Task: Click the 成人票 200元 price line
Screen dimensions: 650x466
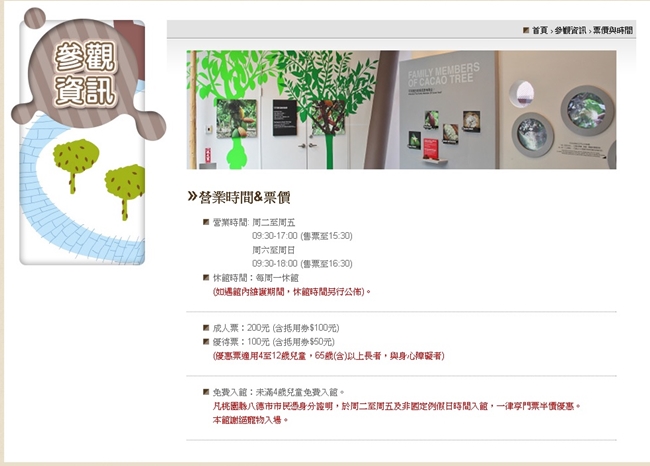Action: click(x=276, y=328)
